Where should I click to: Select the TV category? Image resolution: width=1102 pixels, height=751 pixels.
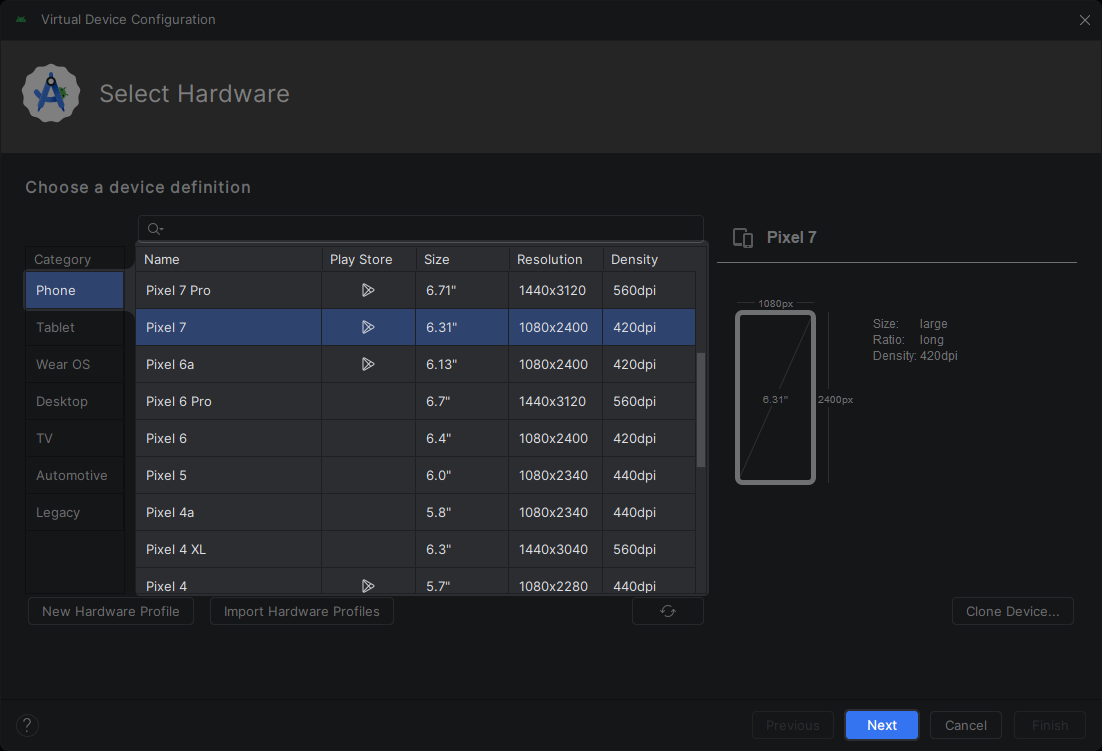(x=74, y=438)
